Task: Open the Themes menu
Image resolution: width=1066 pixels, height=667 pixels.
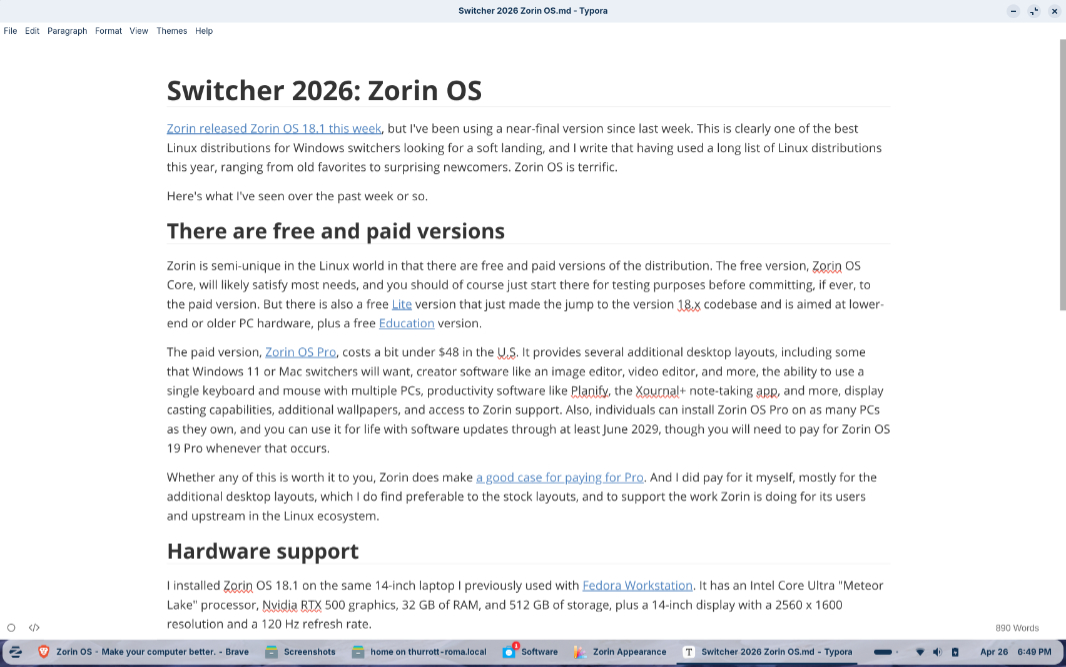Action: [x=171, y=31]
